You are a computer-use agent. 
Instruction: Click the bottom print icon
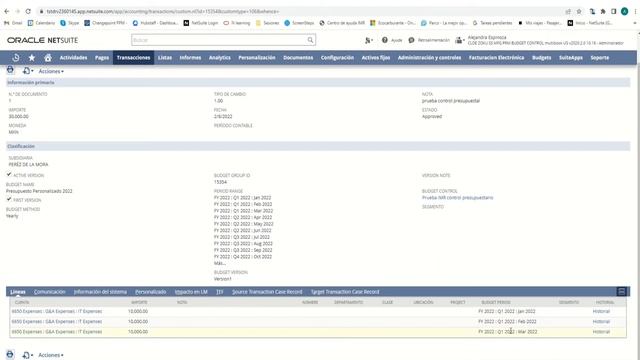[10, 354]
